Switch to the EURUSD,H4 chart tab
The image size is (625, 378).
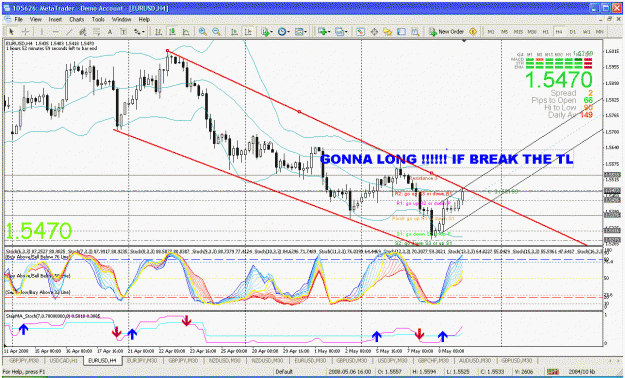click(102, 360)
